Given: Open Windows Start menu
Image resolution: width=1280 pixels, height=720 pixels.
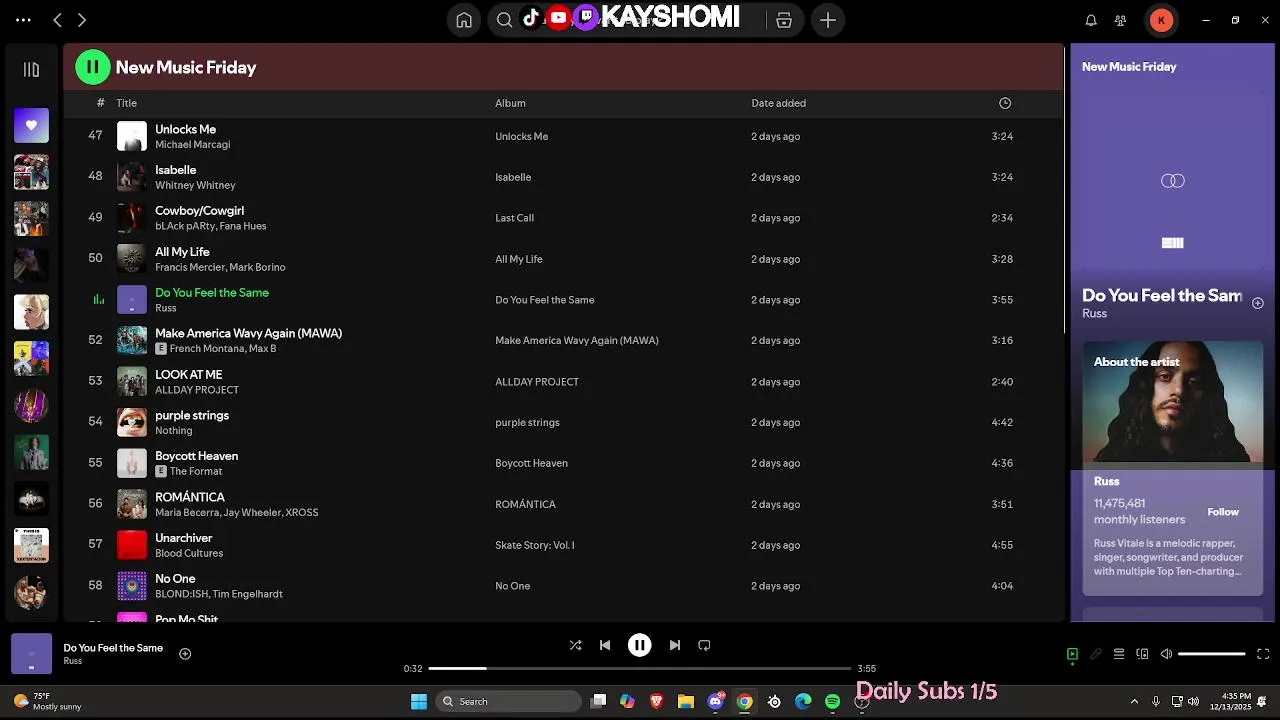Looking at the screenshot, I should [x=419, y=702].
